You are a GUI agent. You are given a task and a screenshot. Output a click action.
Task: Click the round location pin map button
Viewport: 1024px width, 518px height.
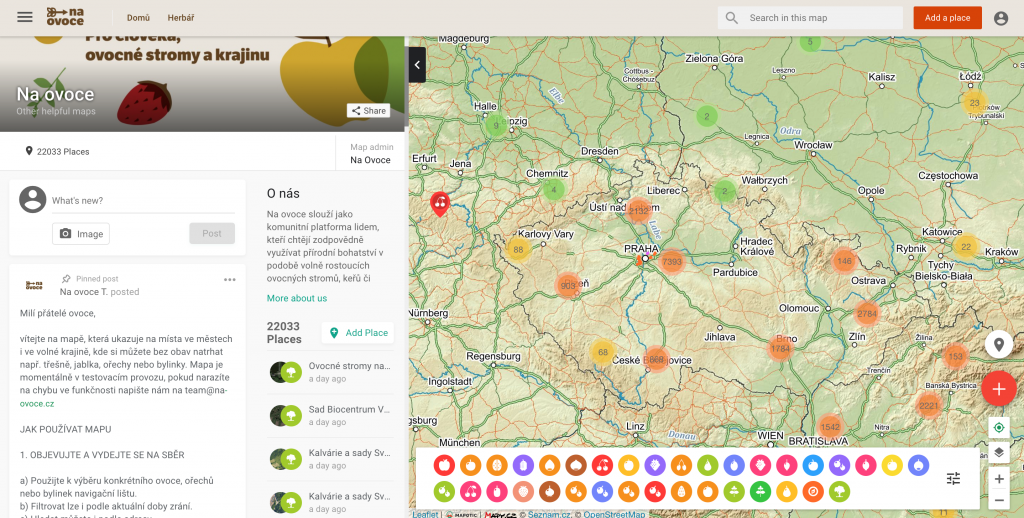(999, 344)
